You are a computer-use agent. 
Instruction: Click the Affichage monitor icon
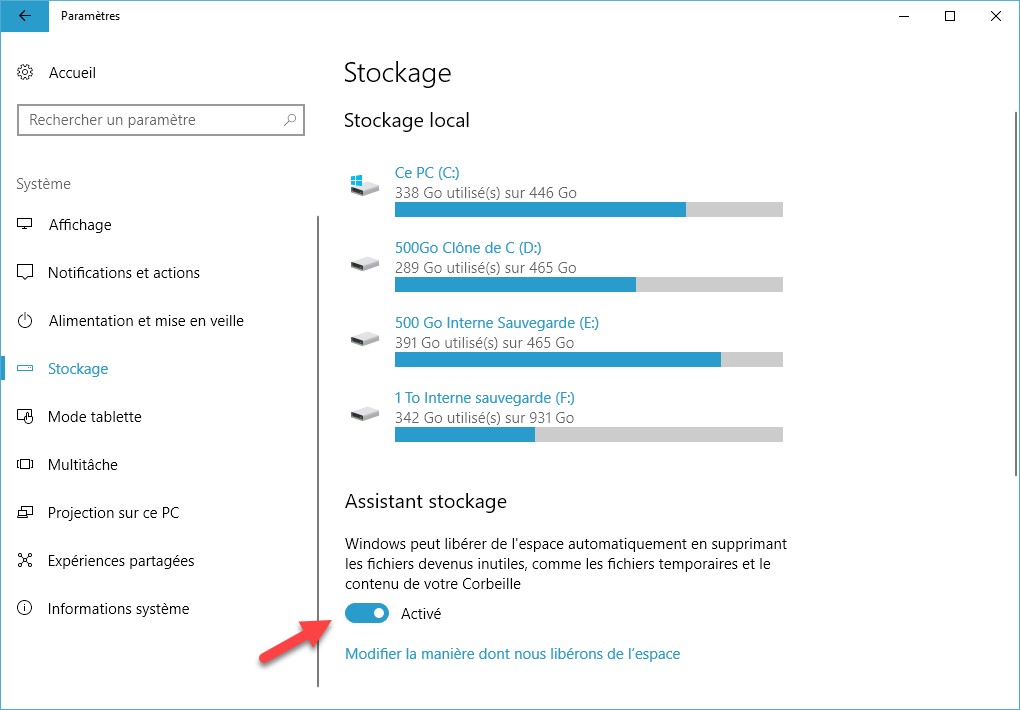(26, 225)
